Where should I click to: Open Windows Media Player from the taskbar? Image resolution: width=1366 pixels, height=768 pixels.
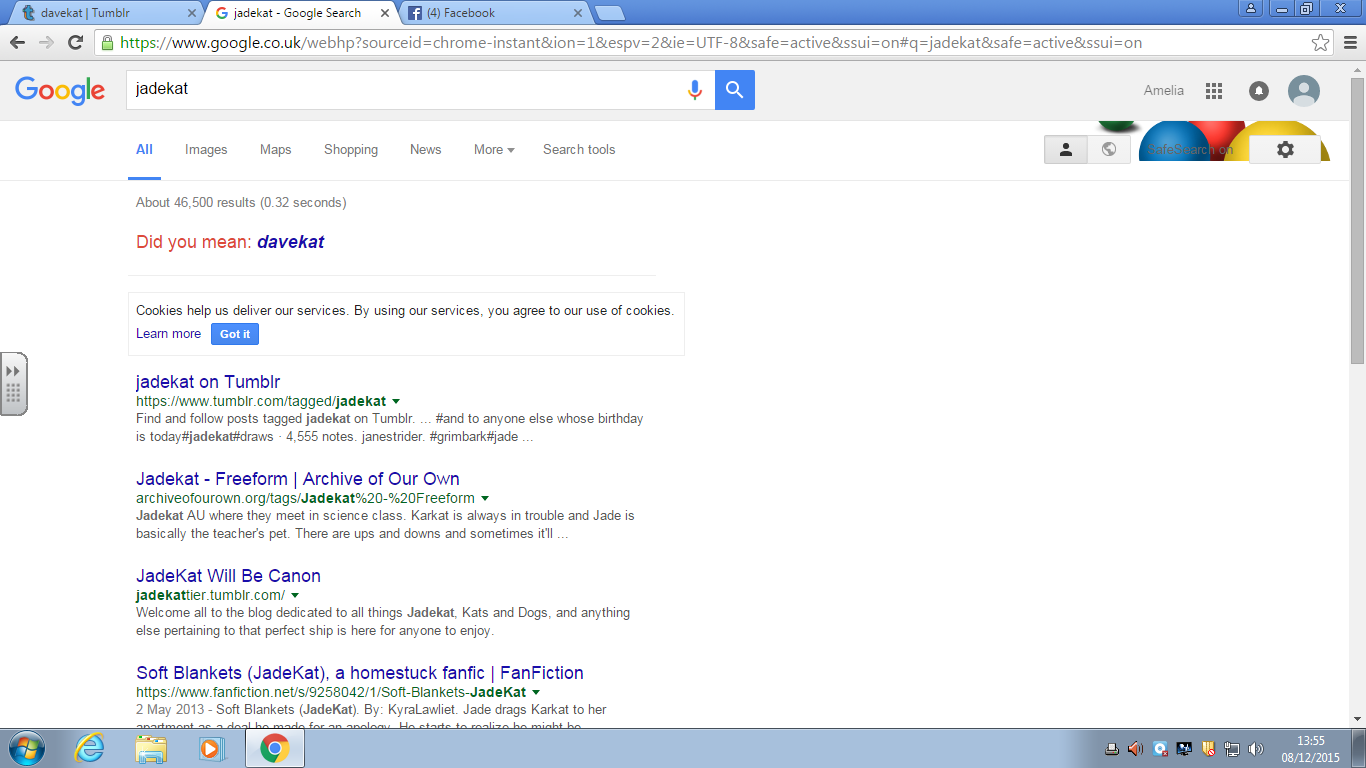[212, 748]
